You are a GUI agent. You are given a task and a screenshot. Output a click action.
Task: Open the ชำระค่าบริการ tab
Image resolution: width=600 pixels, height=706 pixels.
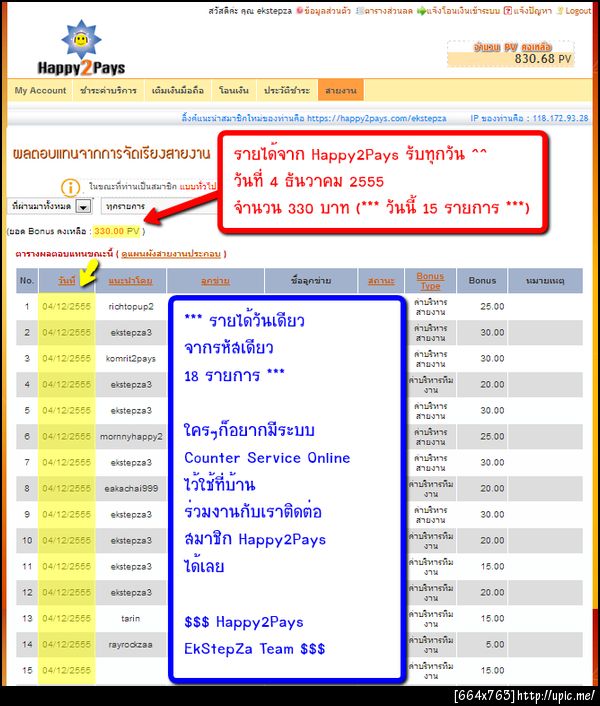click(108, 91)
